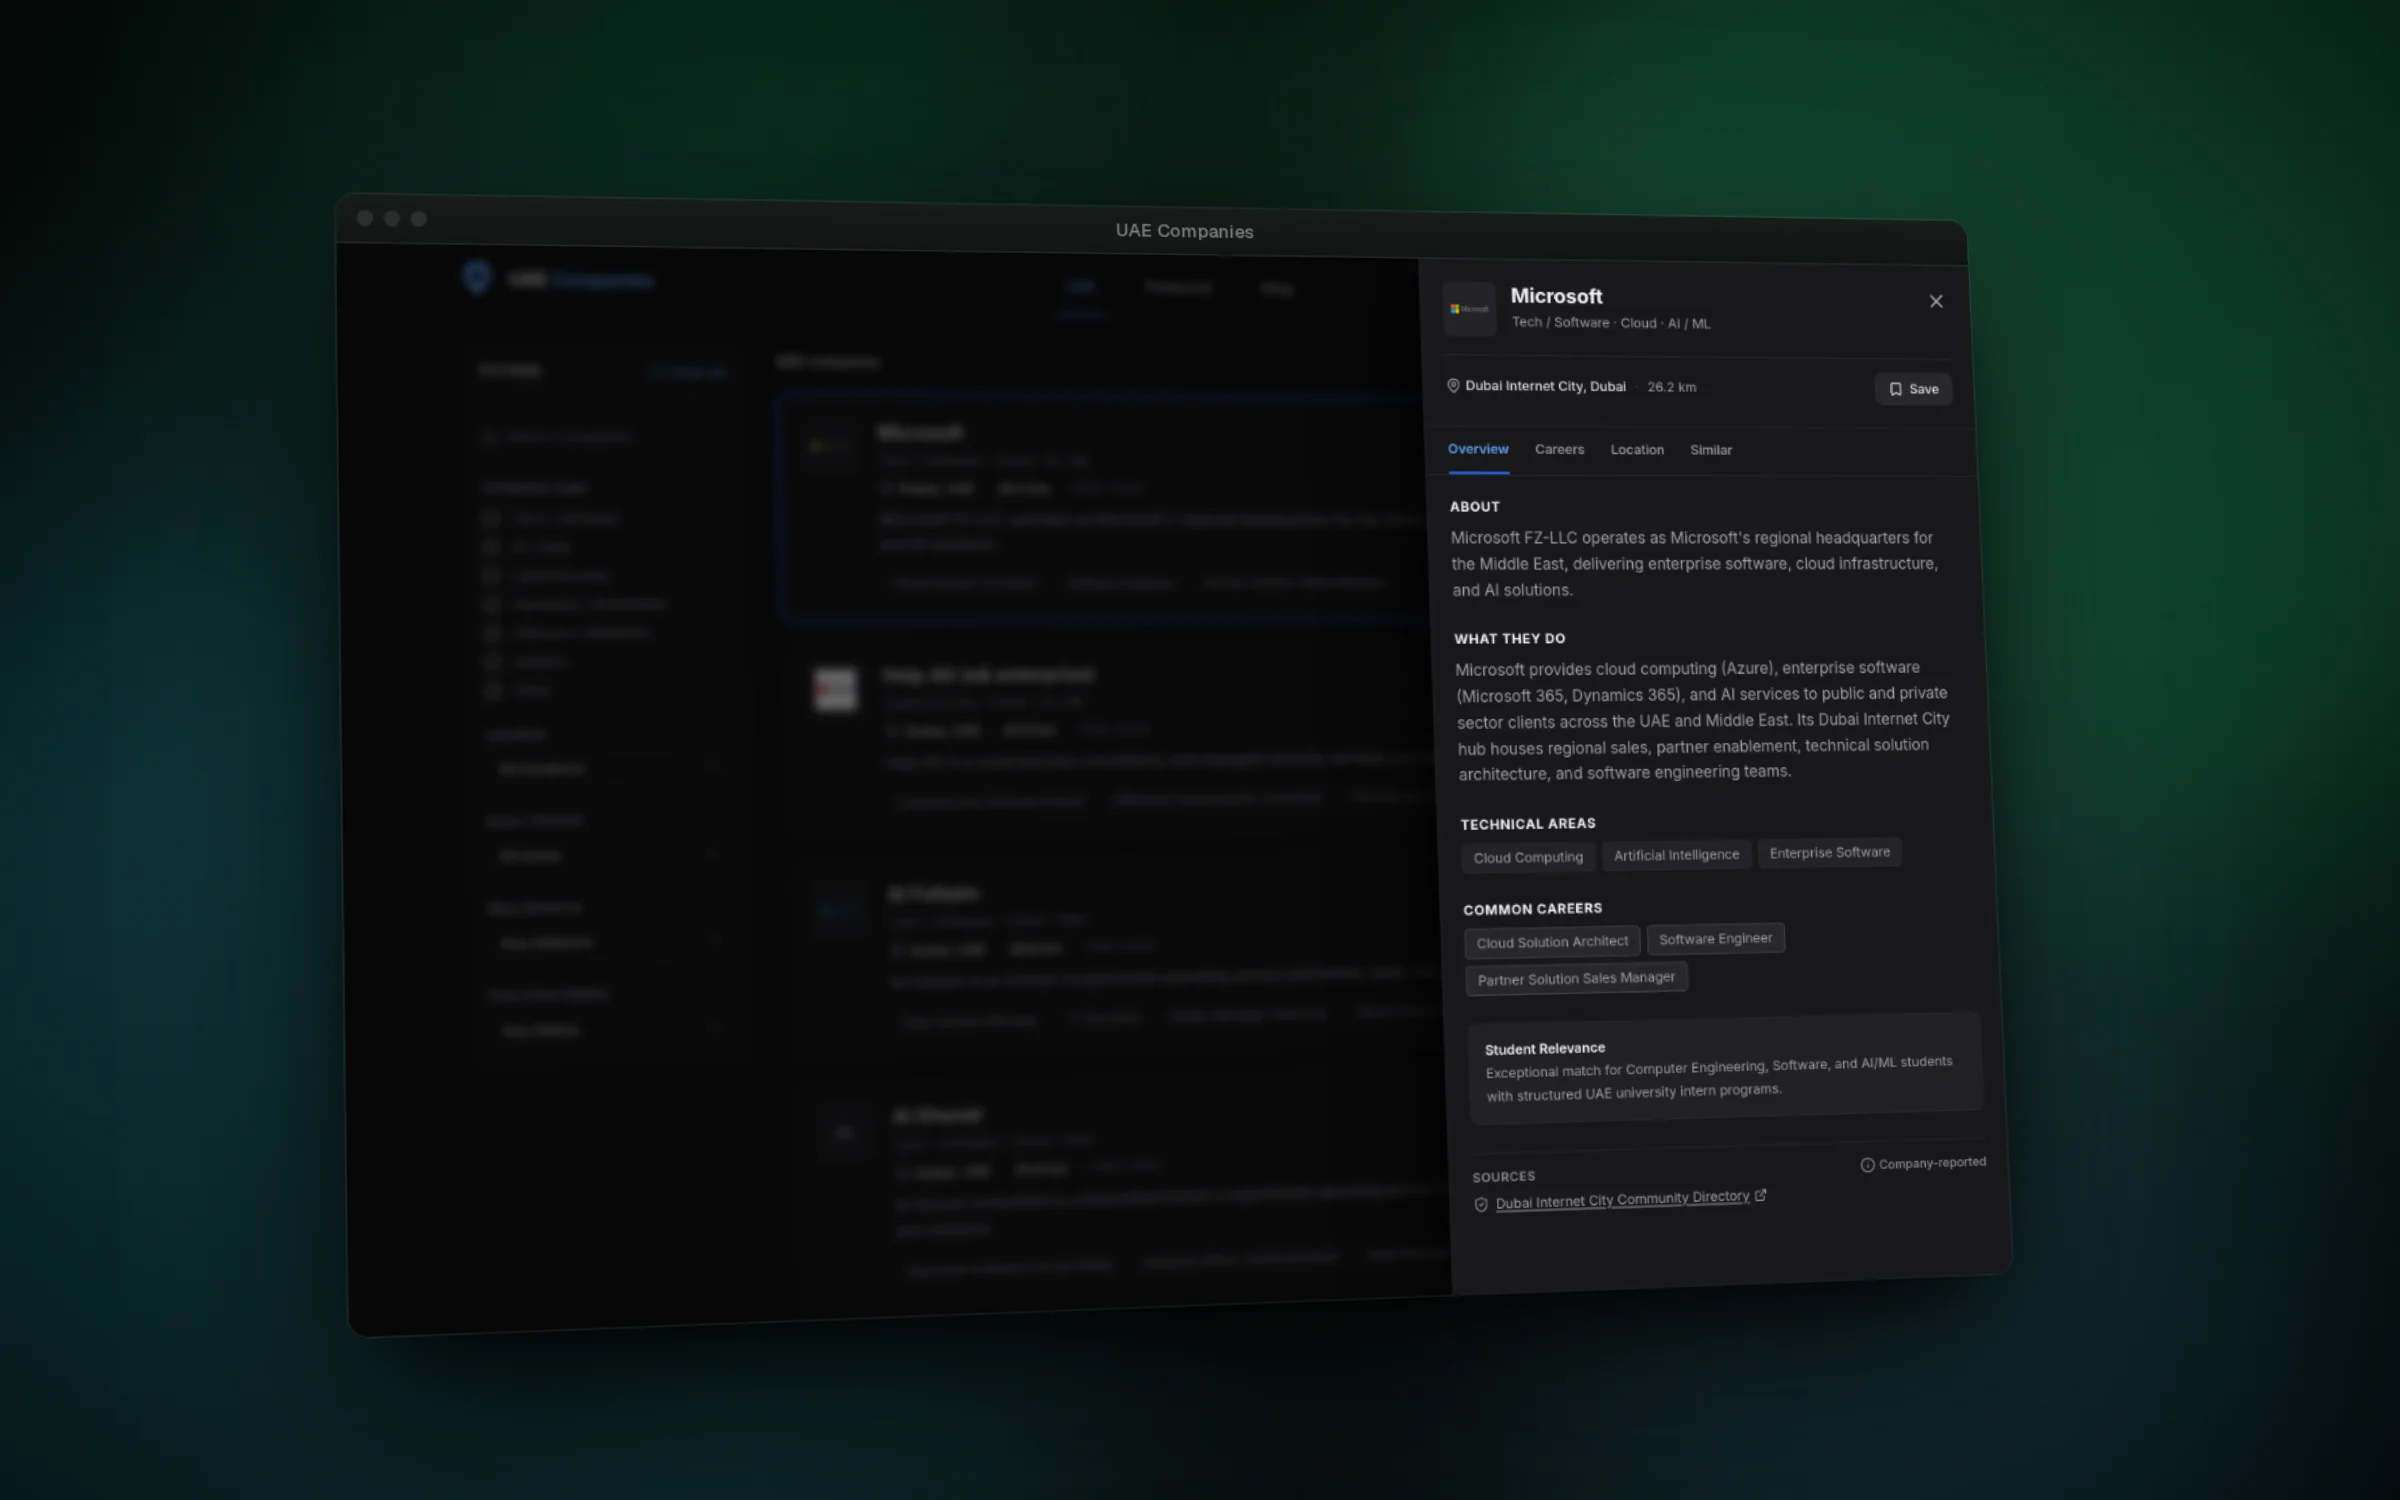Click the location pin icon beside Dubai Internet City
2400x1500 pixels.
(1453, 385)
